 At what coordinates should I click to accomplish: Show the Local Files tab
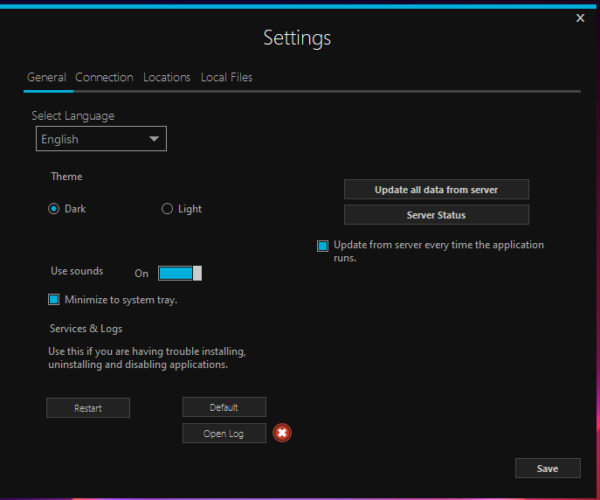[226, 77]
